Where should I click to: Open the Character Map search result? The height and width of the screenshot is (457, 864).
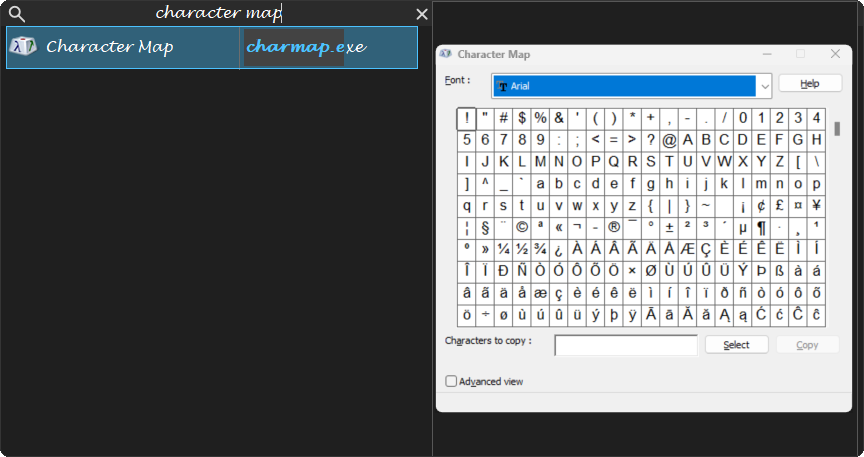click(212, 47)
